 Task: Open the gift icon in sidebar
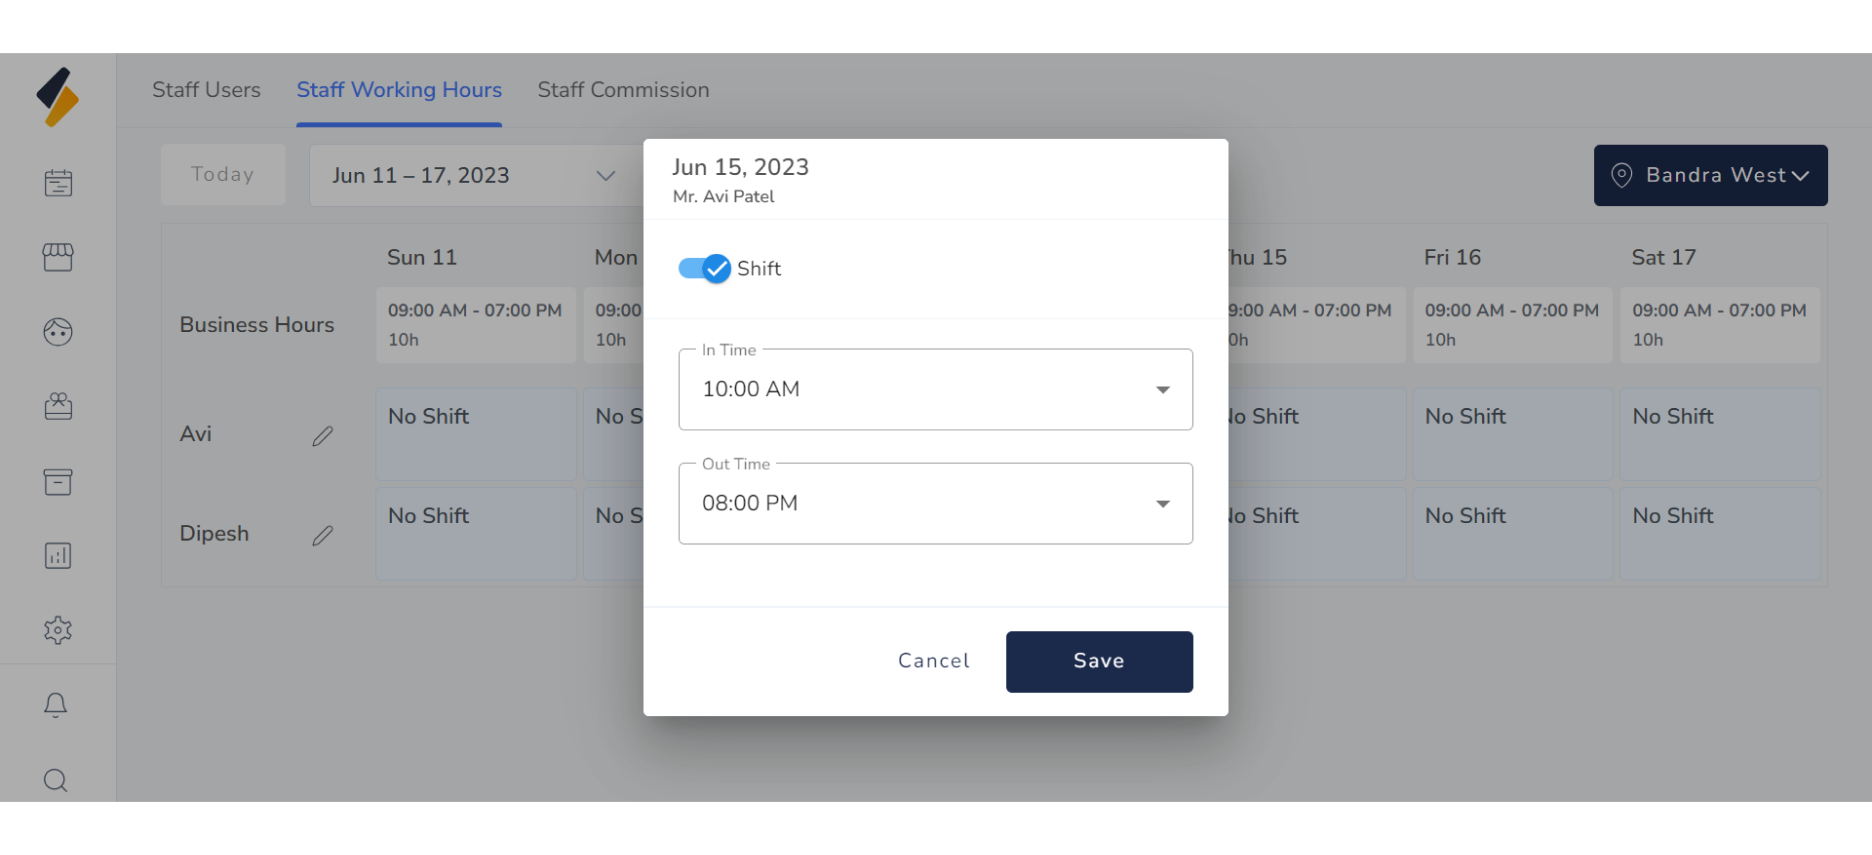(58, 406)
